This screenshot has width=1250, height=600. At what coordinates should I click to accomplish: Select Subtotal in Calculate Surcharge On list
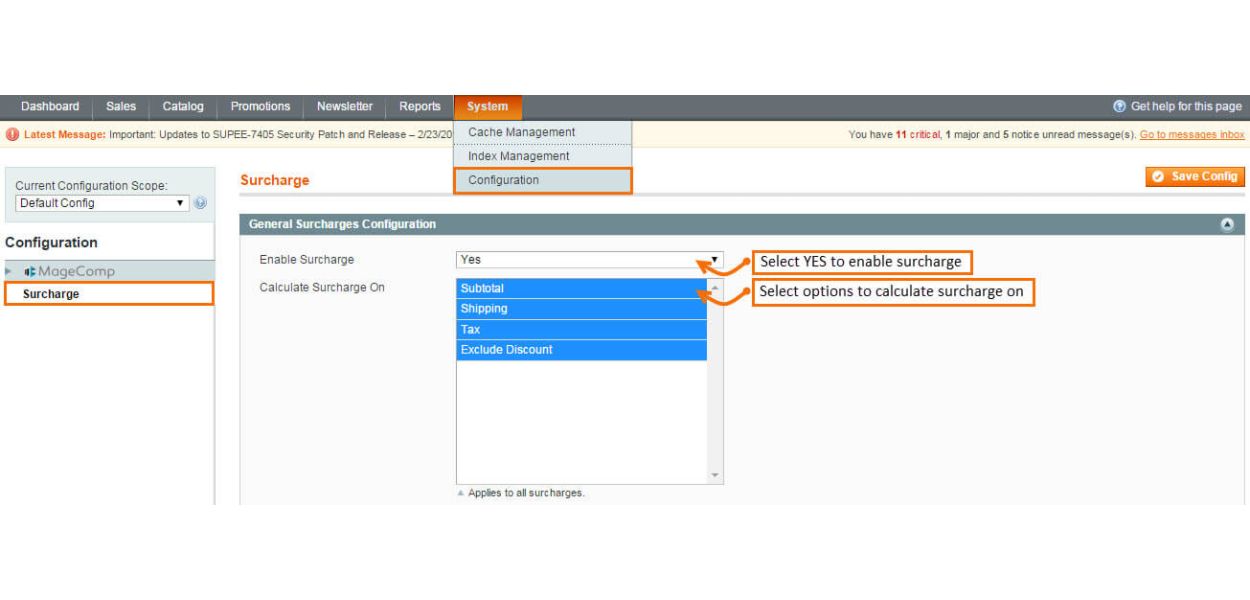[581, 288]
